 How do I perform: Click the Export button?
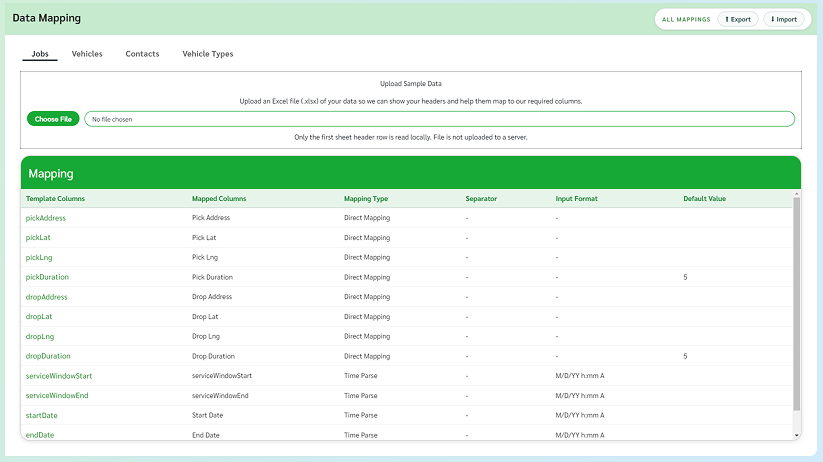coord(737,19)
